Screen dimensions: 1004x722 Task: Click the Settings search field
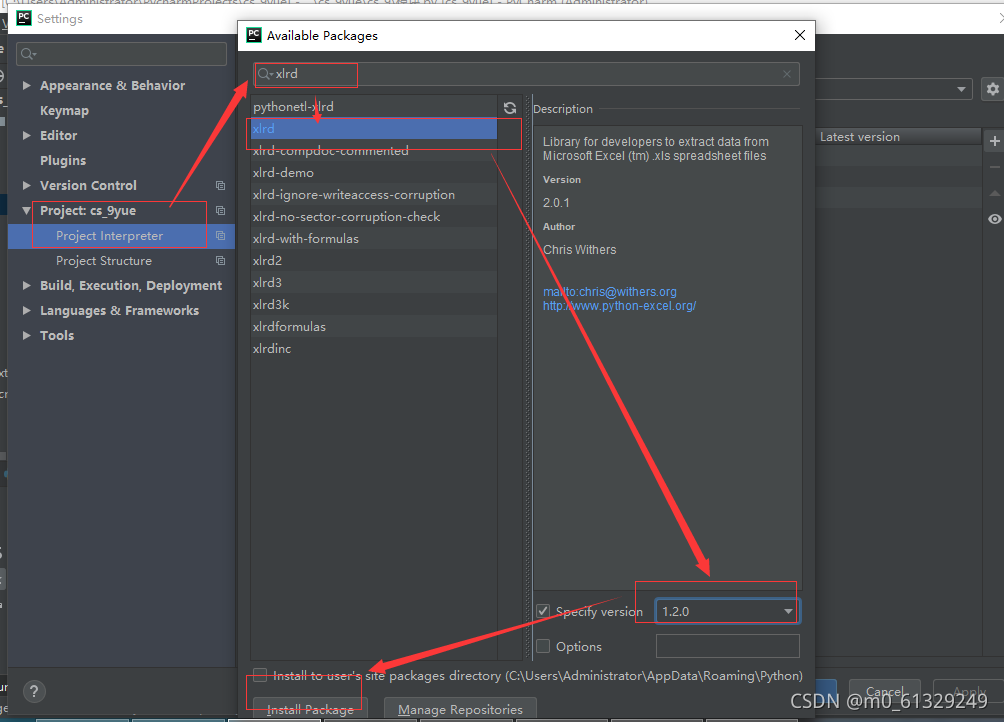[122, 54]
